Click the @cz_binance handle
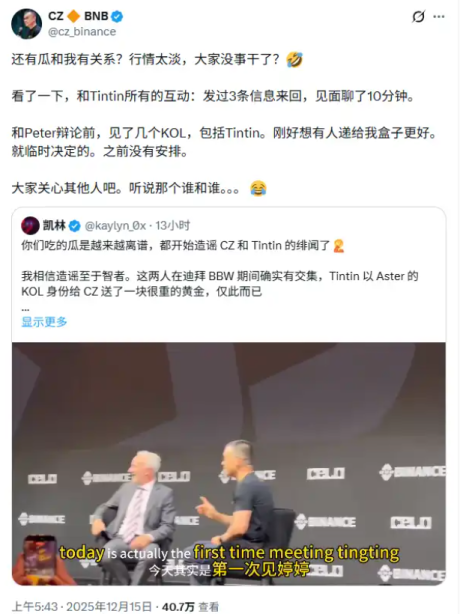The image size is (460, 614). [82, 32]
